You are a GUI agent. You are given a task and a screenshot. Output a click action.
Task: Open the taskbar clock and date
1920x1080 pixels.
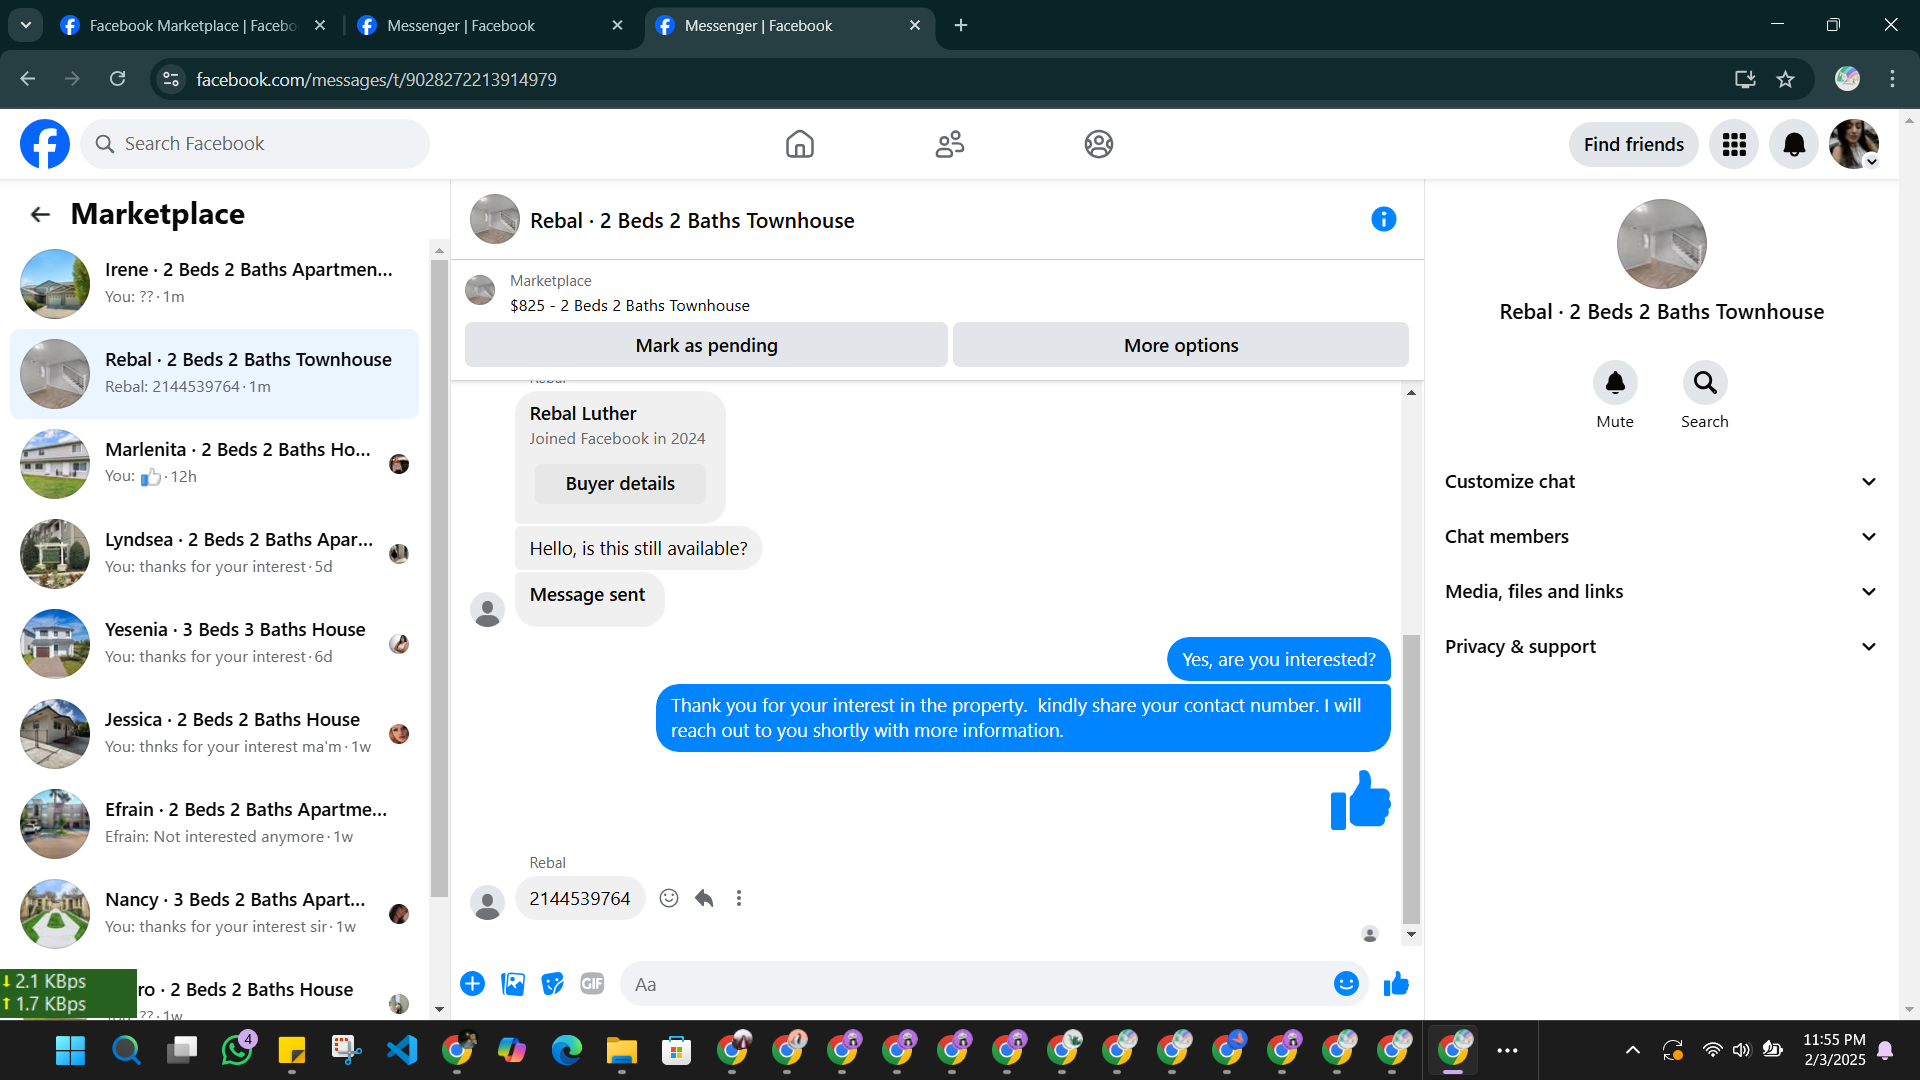[x=1834, y=1050]
